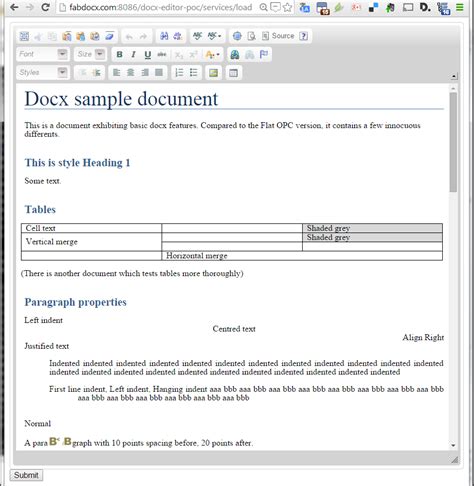Click the Copy icon in editor toolbar

click(52, 36)
